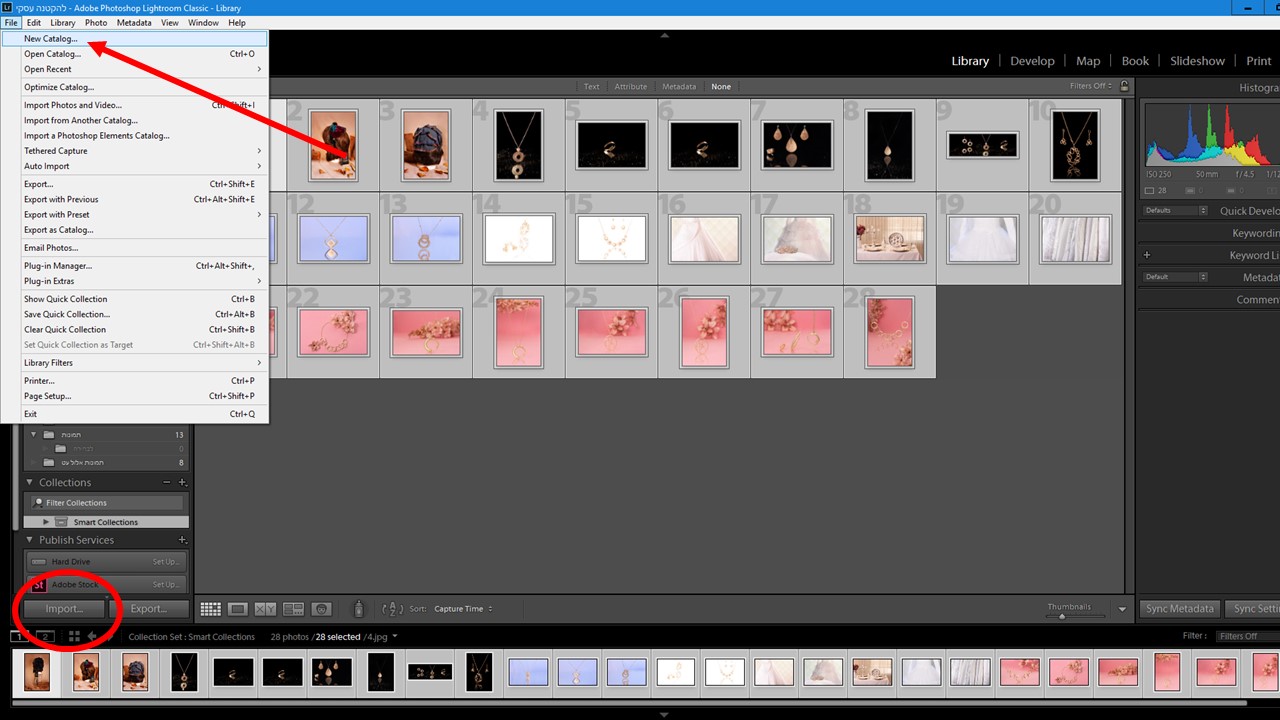Screen dimensions: 1280x720
Task: Open the Filters Off dropdown above the grid
Action: (x=1092, y=86)
